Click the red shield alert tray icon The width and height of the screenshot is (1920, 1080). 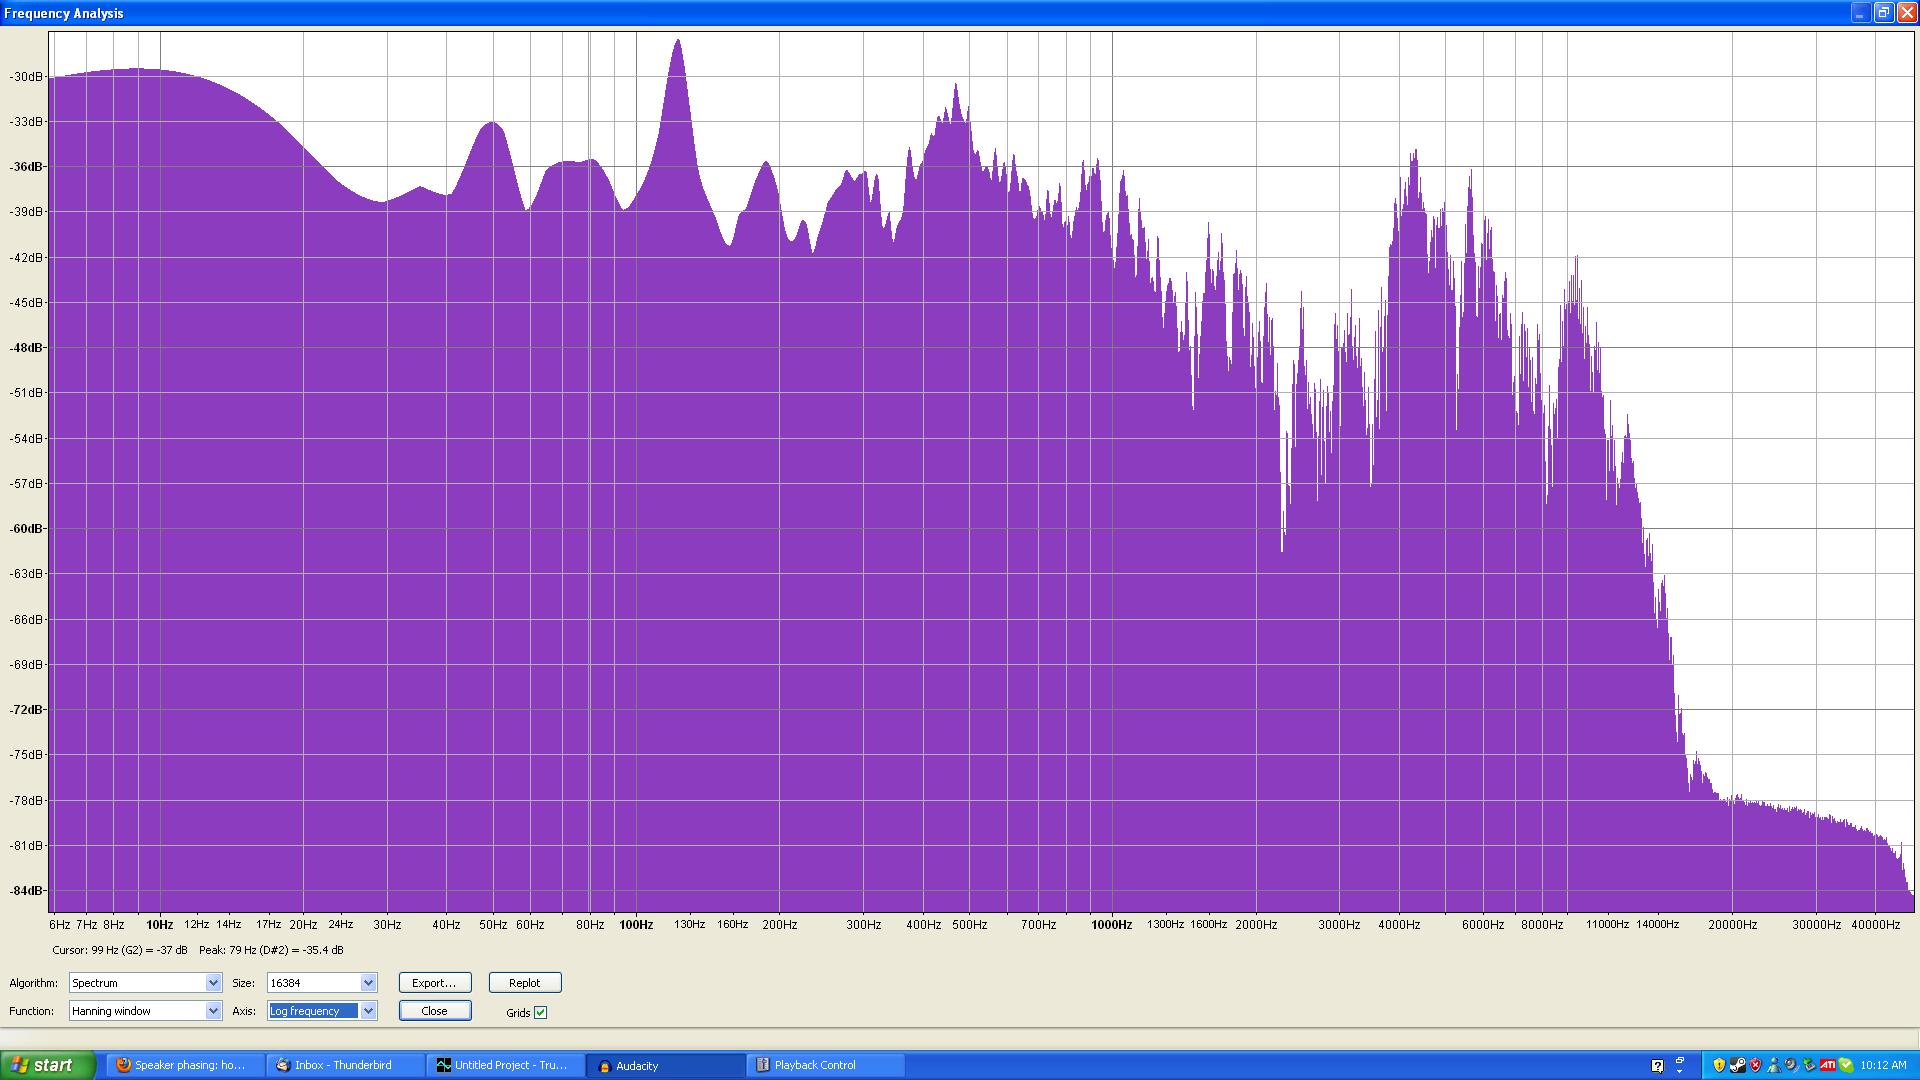pos(1755,1065)
